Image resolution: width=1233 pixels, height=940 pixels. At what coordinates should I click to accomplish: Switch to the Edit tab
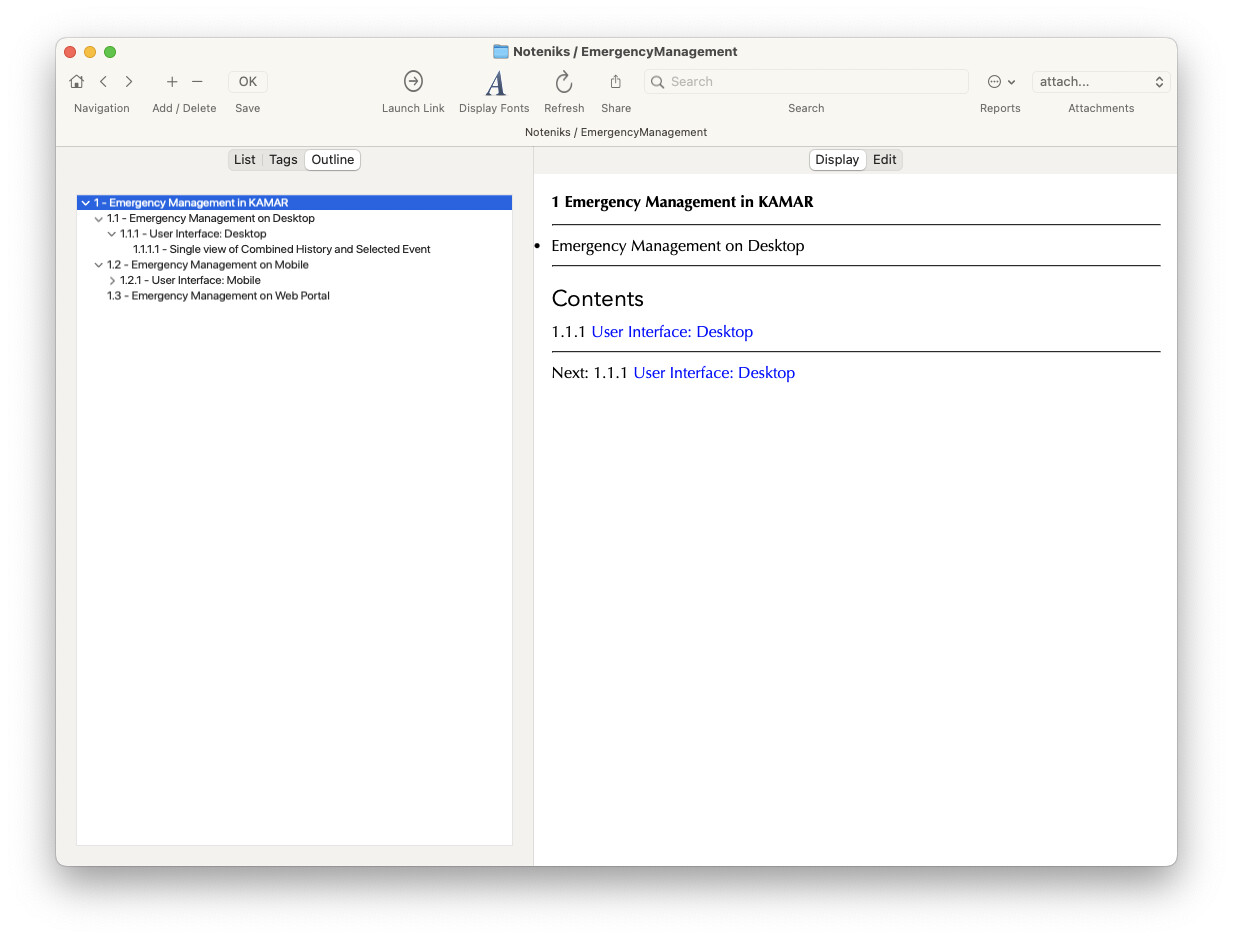coord(884,160)
